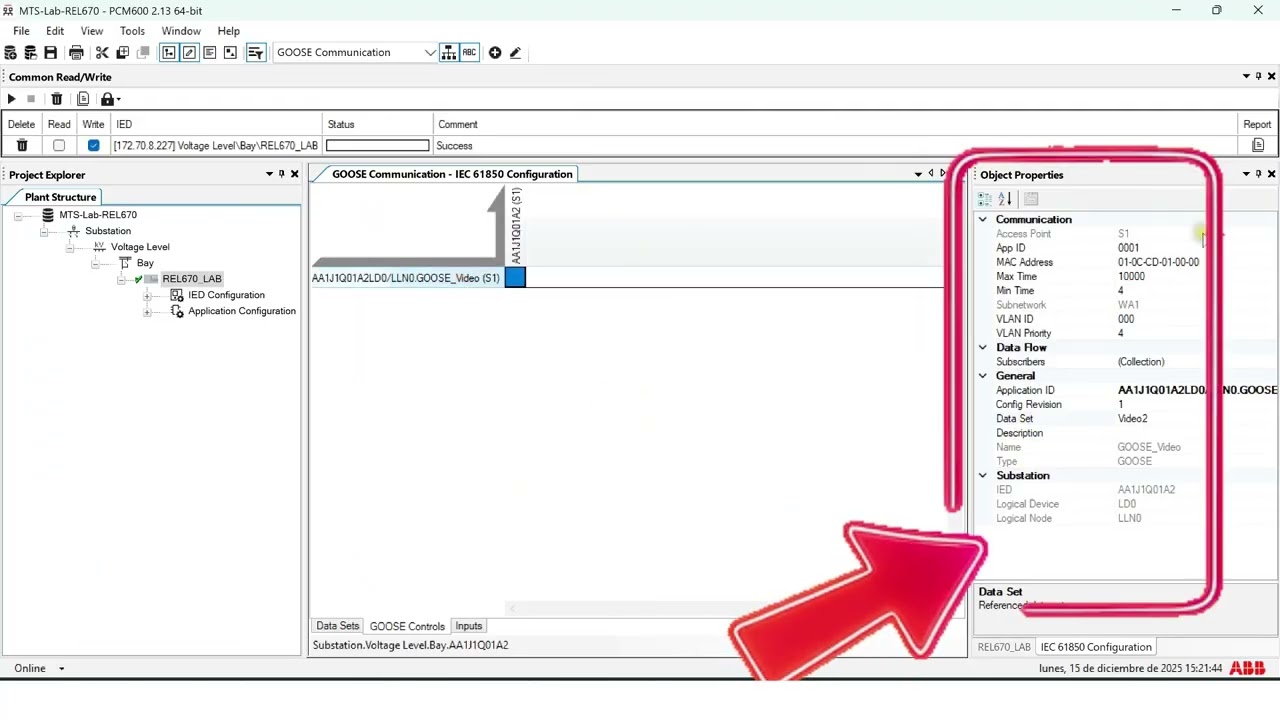The height and width of the screenshot is (720, 1280).
Task: Start Common Read/Write with play icon
Action: click(11, 99)
